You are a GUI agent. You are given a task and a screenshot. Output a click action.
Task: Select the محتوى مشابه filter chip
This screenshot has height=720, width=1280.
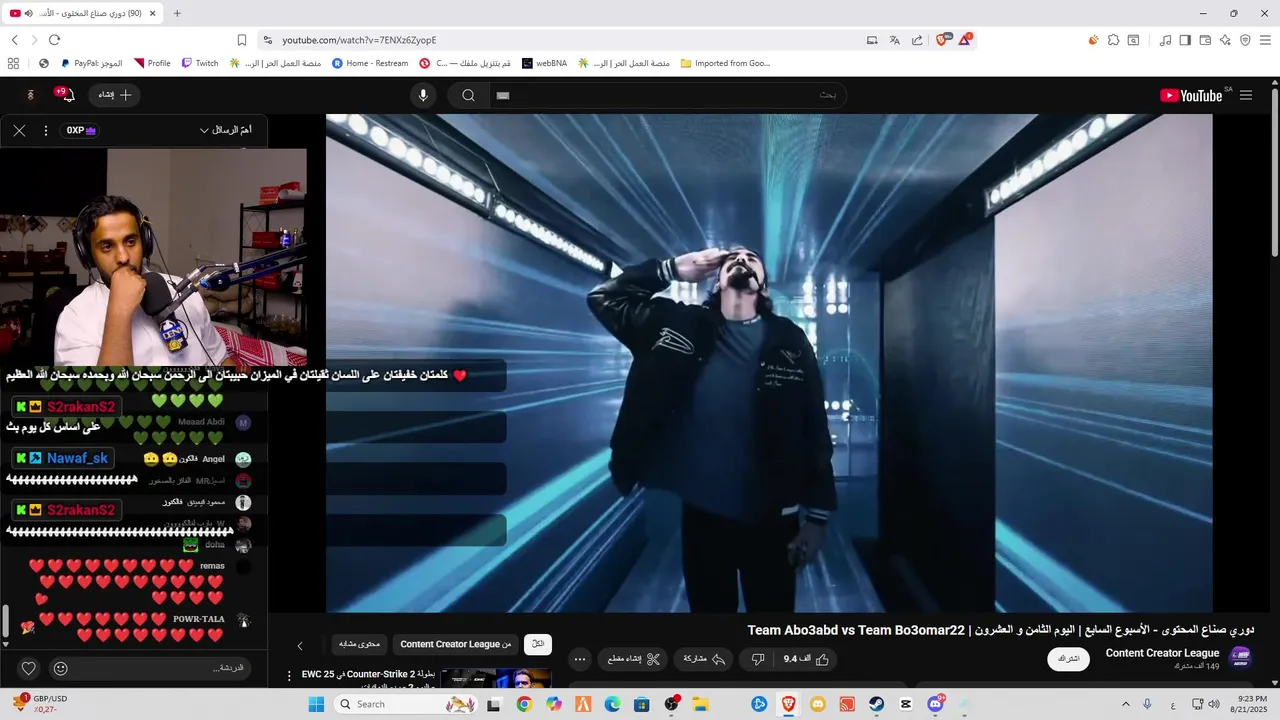tap(359, 644)
